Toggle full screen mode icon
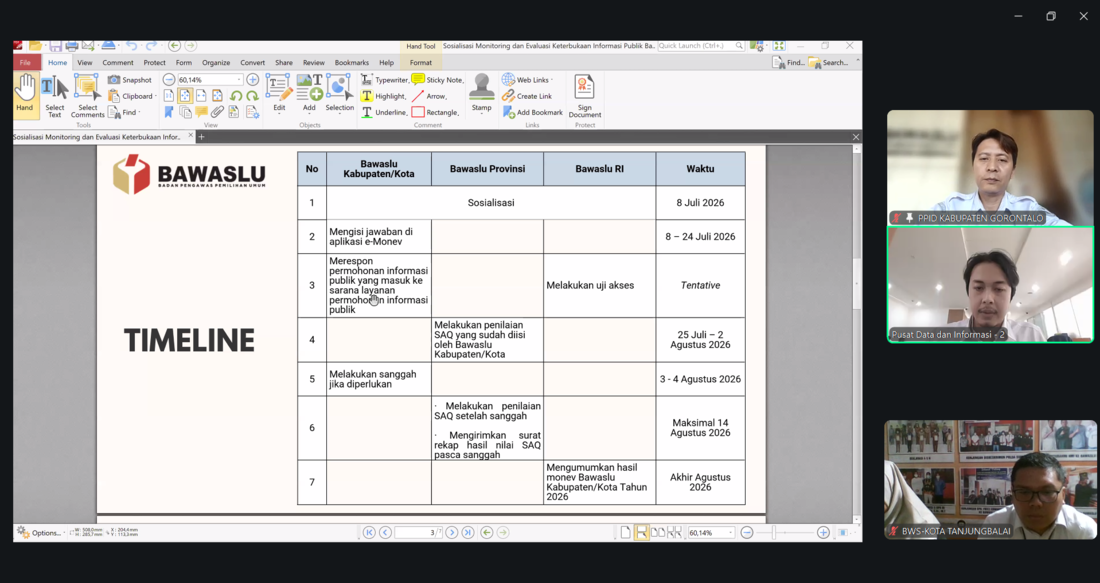The width and height of the screenshot is (1100, 583). (x=779, y=46)
